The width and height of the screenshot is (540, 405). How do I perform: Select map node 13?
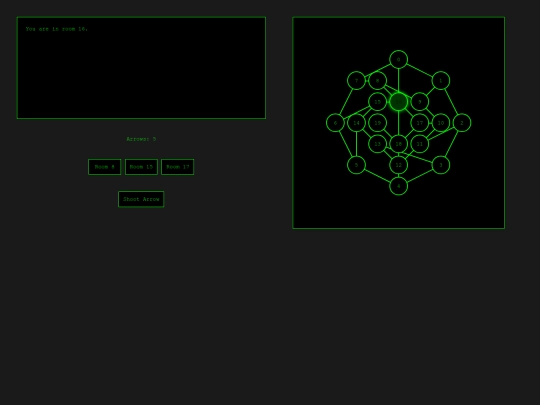377,144
